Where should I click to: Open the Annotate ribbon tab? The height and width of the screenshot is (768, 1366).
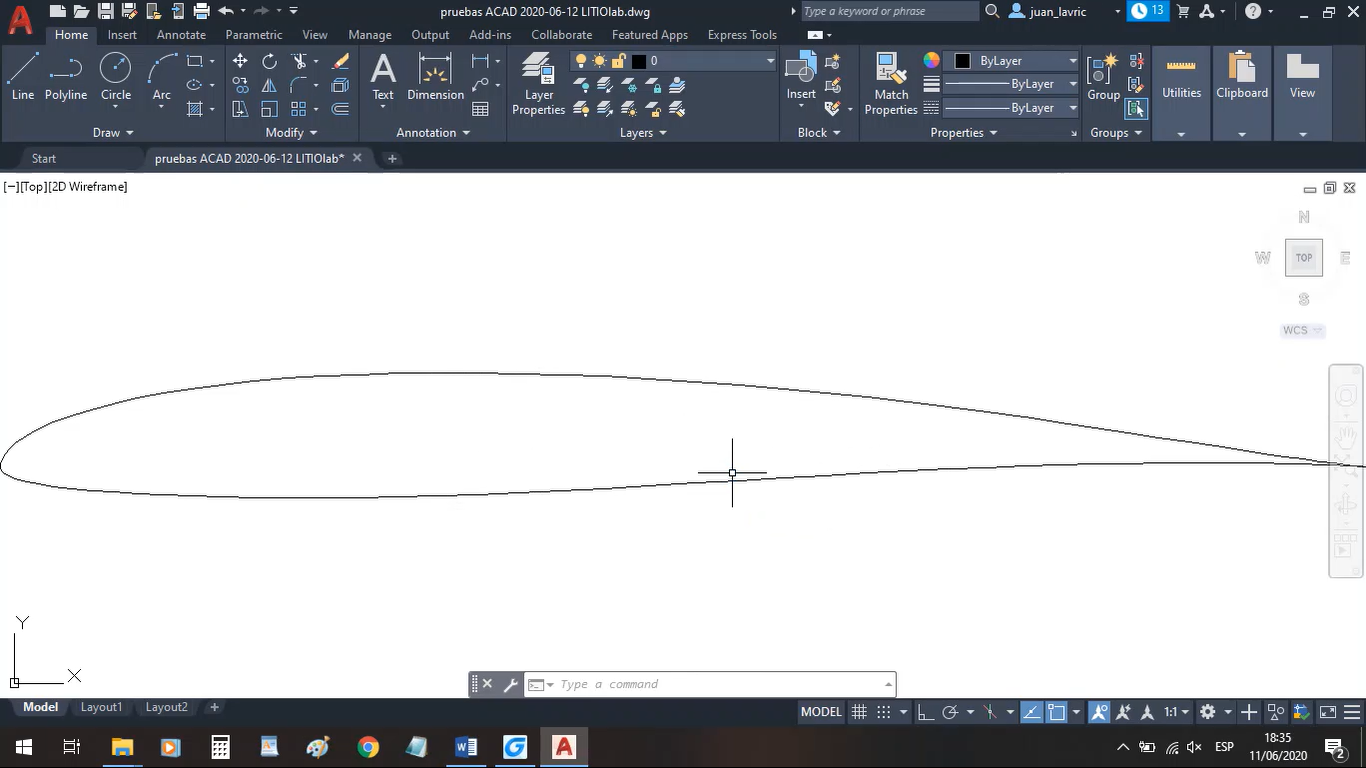tap(181, 34)
